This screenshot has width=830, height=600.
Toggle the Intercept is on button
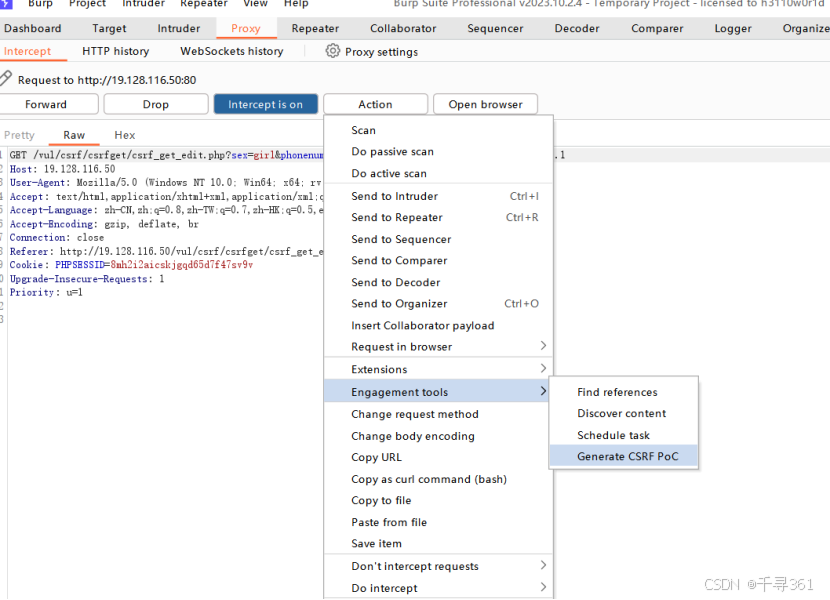pos(266,104)
